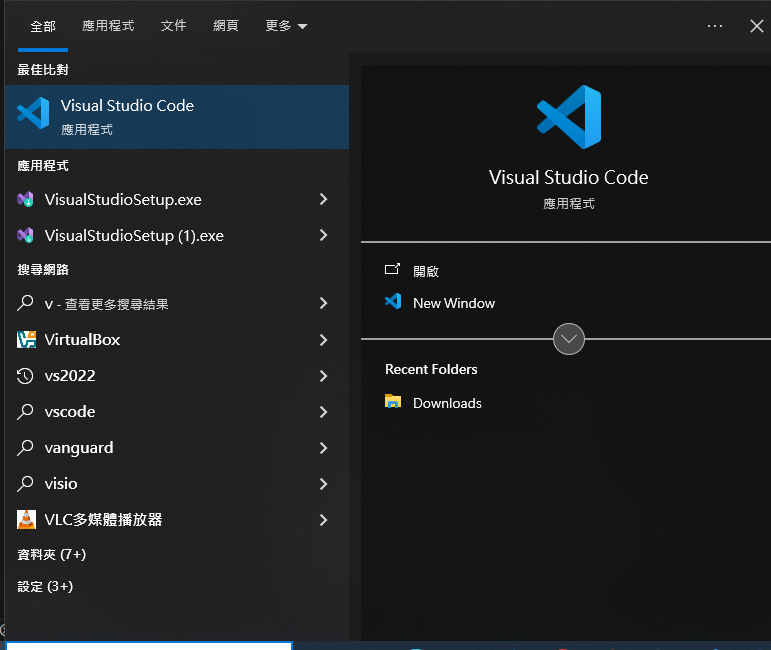Select the 網頁 search tab
The image size is (771, 650).
pos(226,26)
